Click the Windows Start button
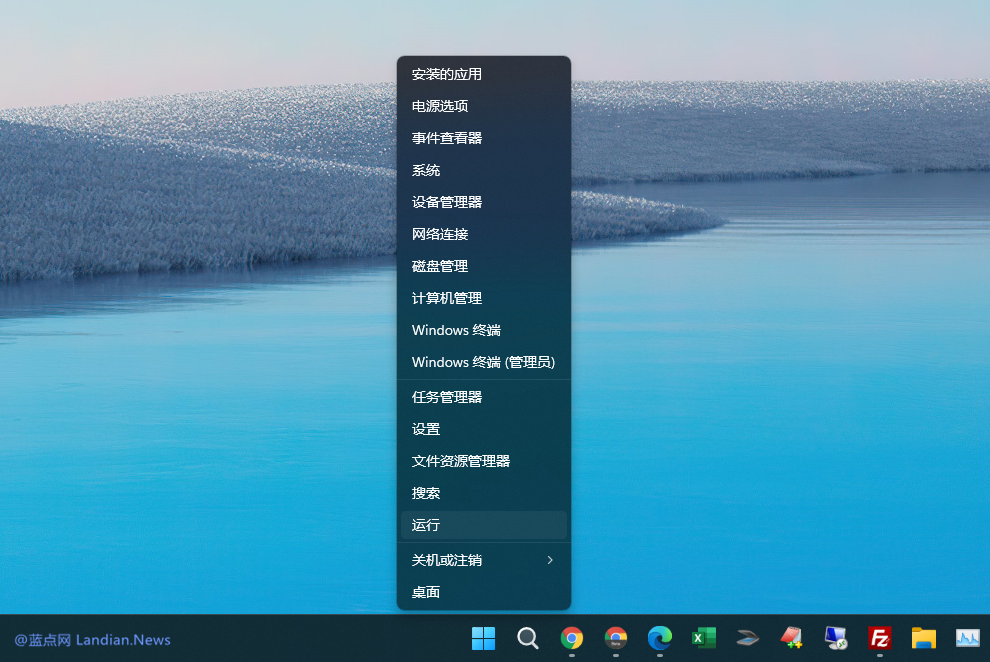Viewport: 990px width, 662px height. pyautogui.click(x=483, y=638)
